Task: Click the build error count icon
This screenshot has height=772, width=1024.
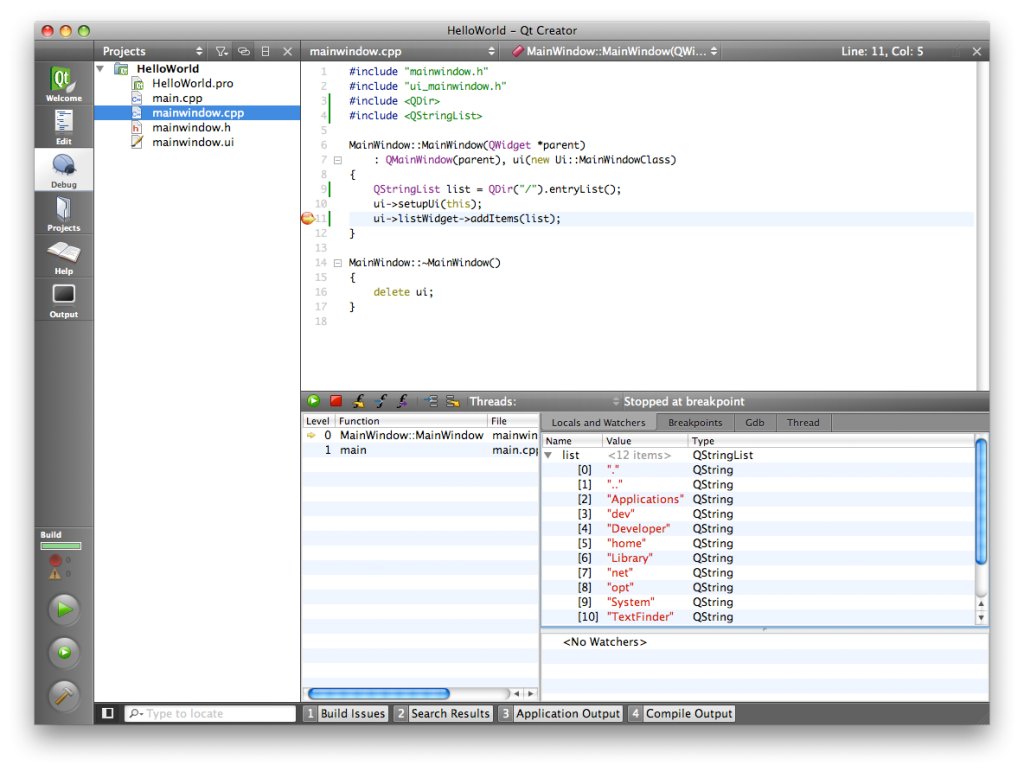Action: pos(56,560)
